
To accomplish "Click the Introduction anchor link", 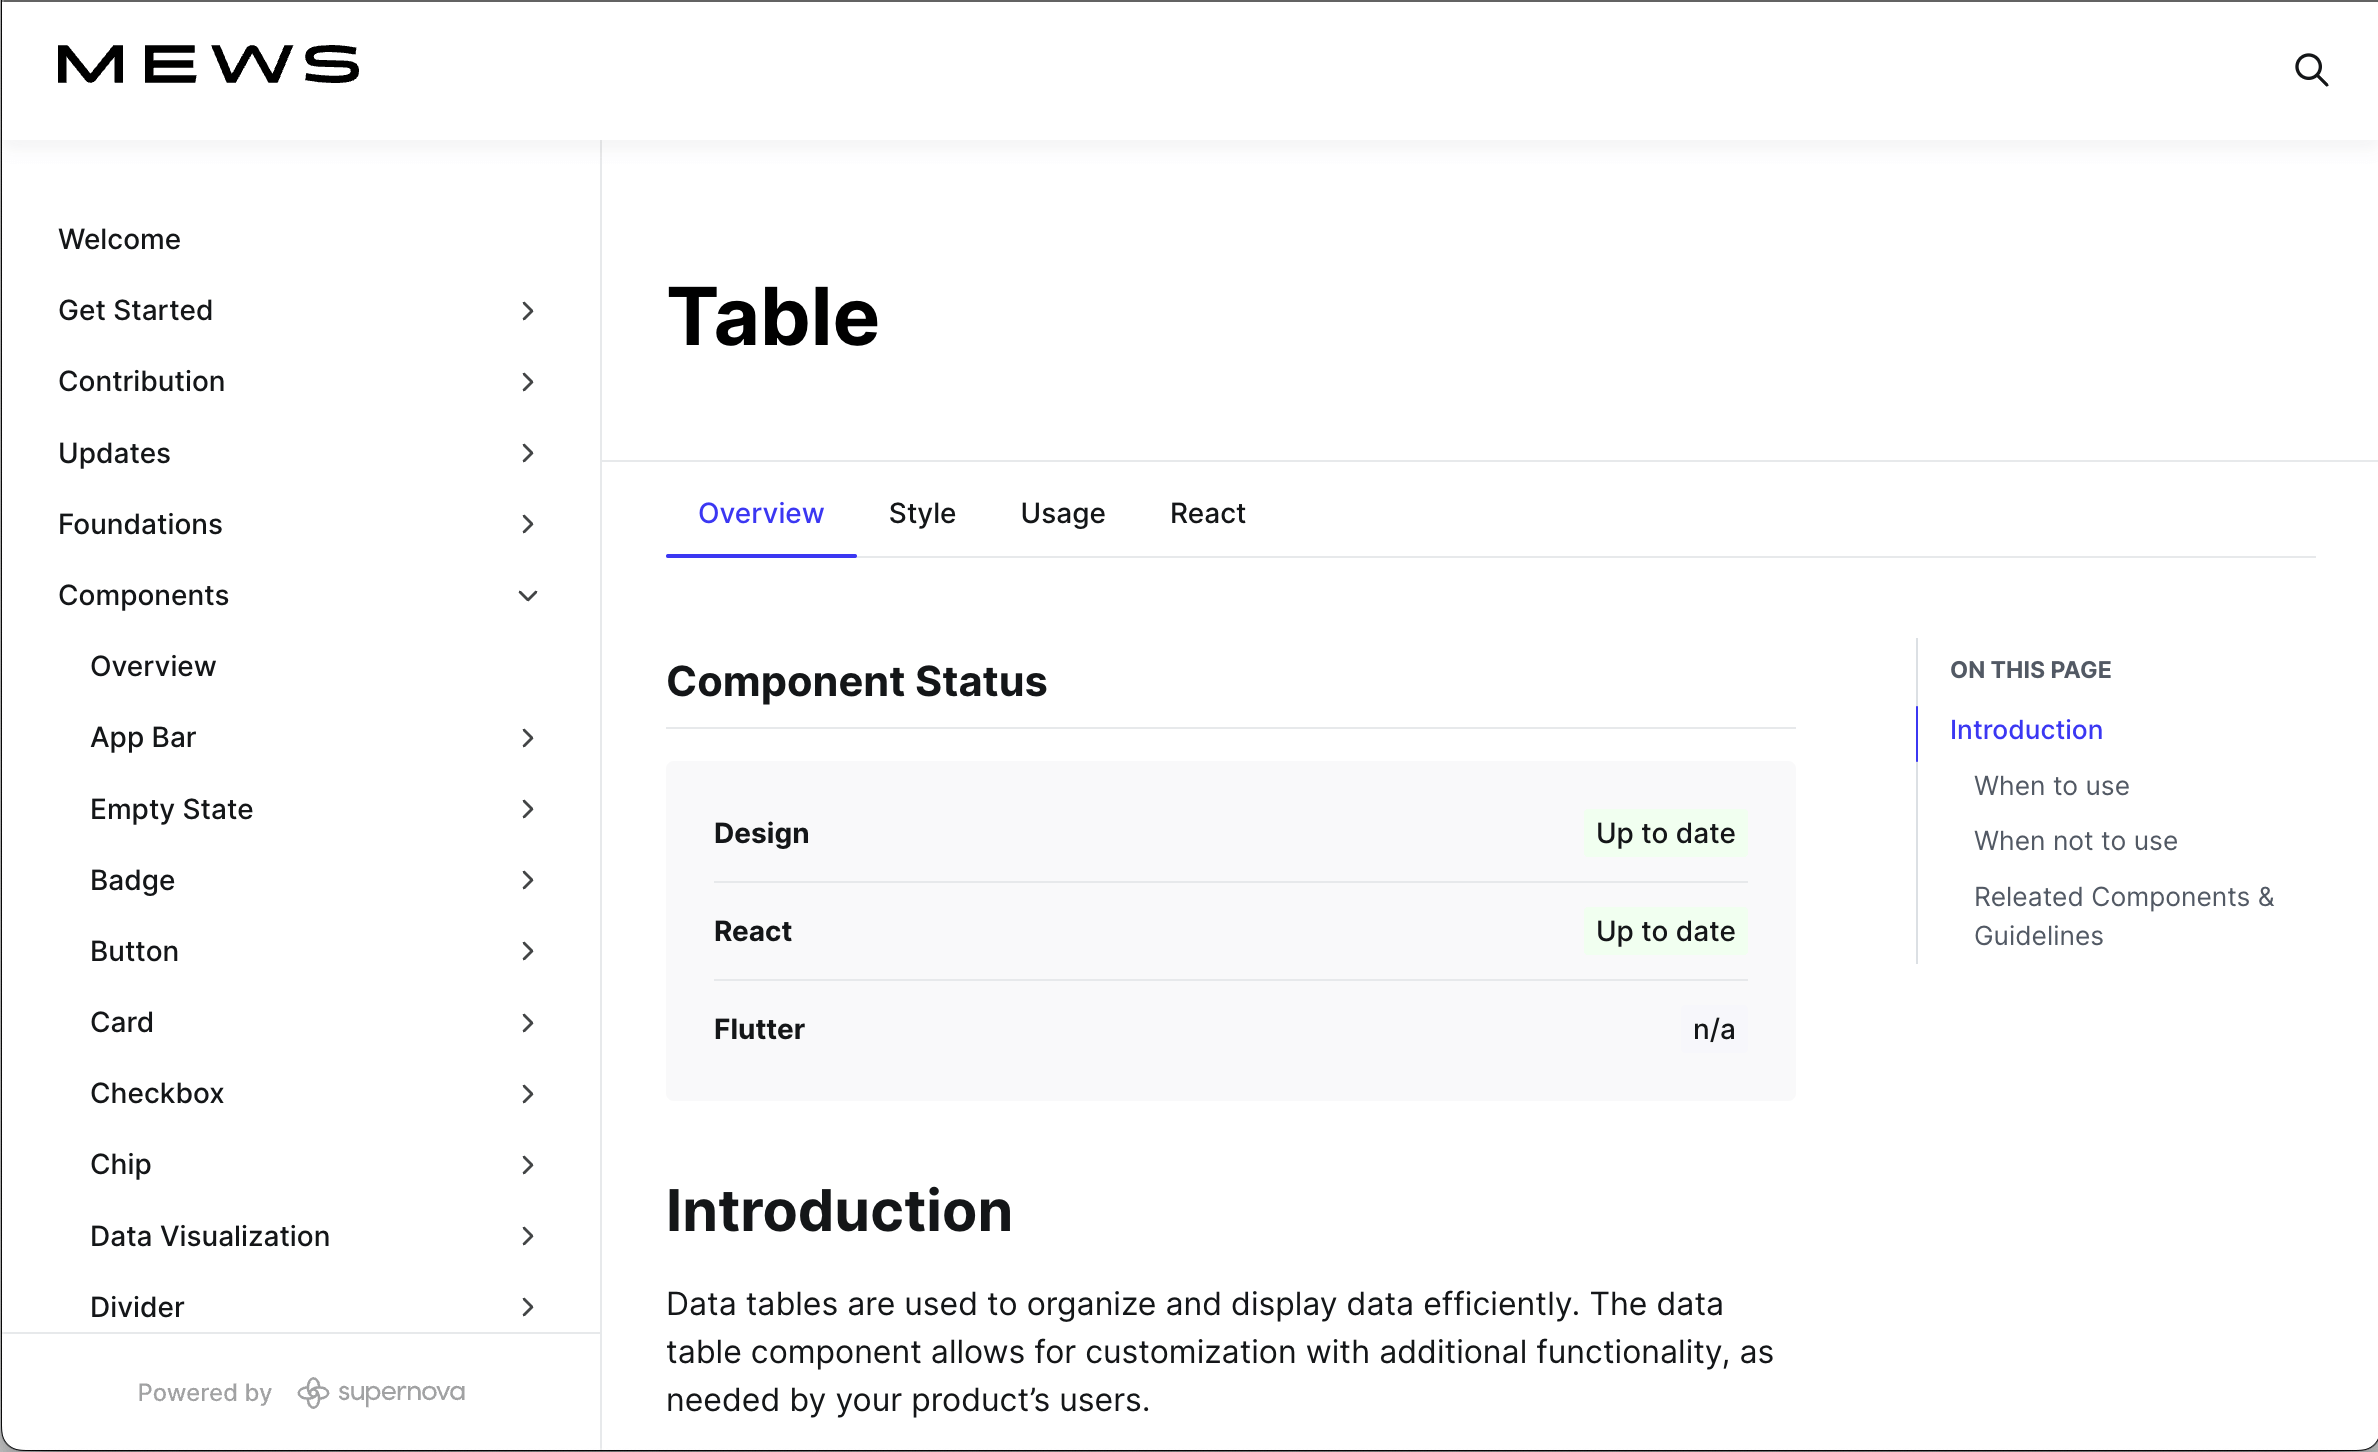I will coord(2026,730).
